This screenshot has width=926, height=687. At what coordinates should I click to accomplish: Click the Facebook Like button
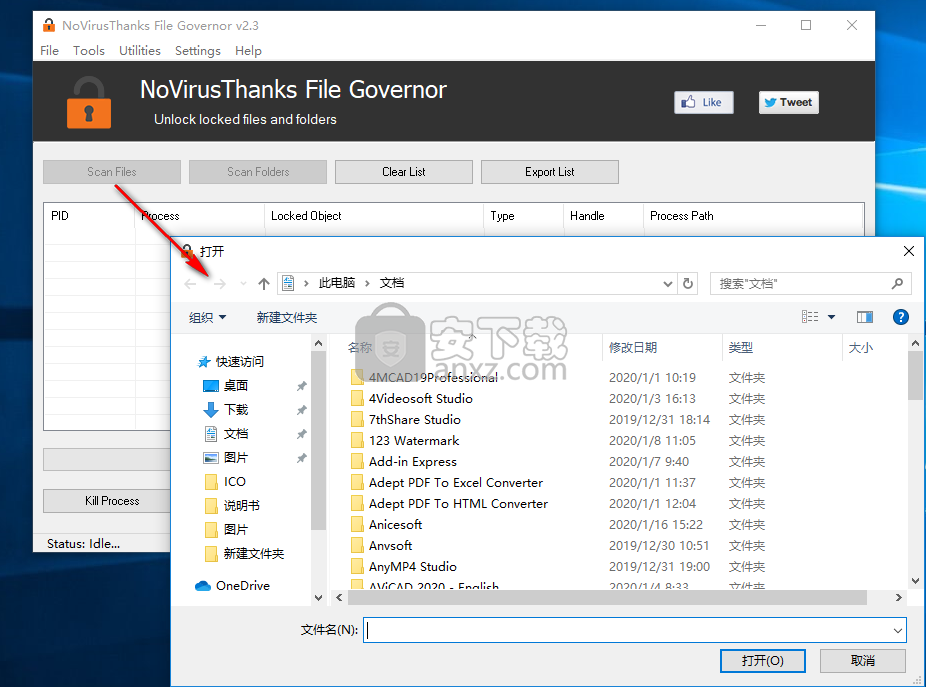click(703, 102)
